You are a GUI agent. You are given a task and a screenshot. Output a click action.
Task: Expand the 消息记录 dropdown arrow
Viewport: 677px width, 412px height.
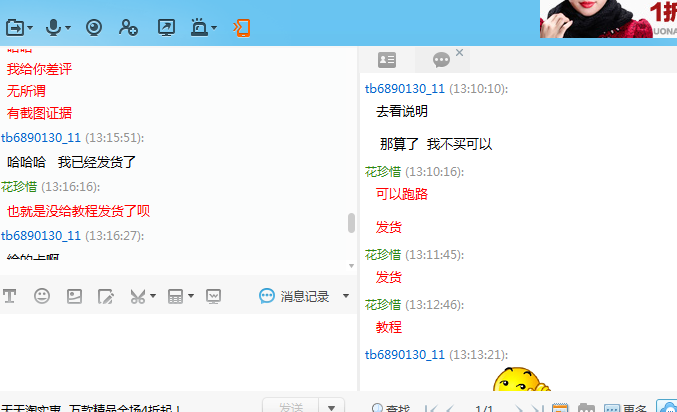(x=346, y=296)
